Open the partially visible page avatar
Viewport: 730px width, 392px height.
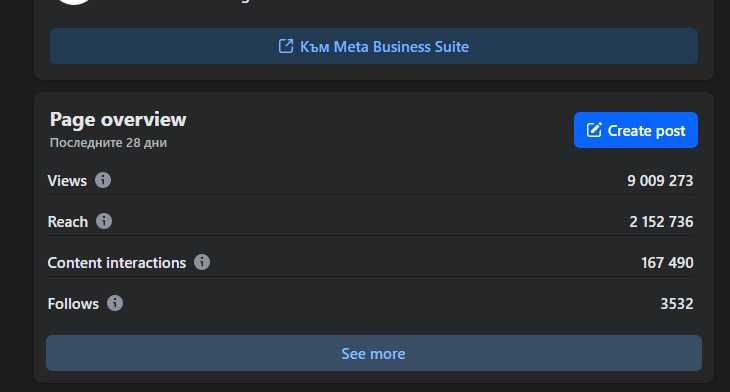coord(74,2)
